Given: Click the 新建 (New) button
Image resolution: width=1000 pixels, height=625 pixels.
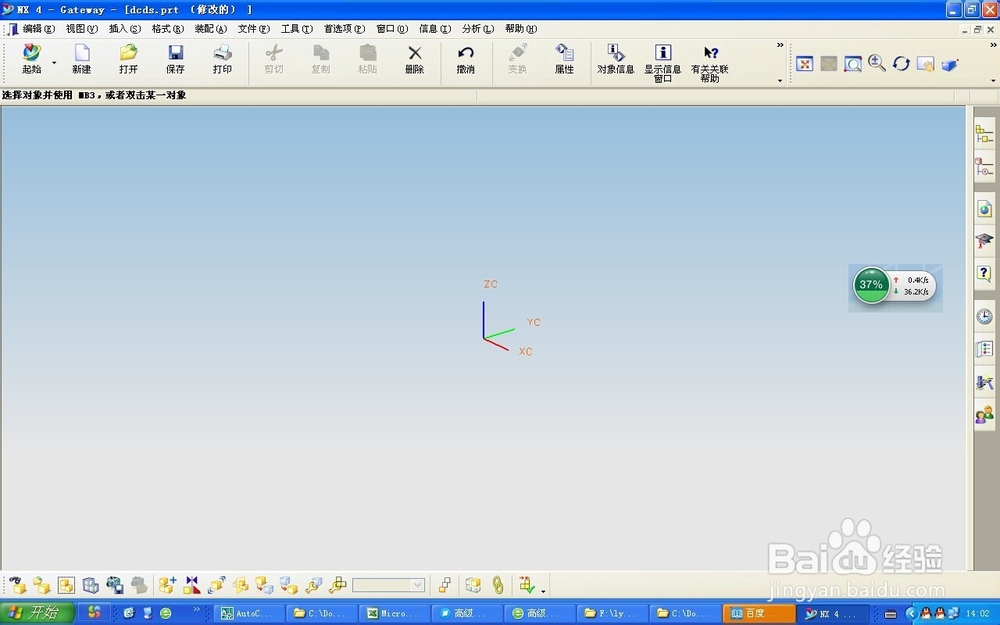Looking at the screenshot, I should 82,59.
